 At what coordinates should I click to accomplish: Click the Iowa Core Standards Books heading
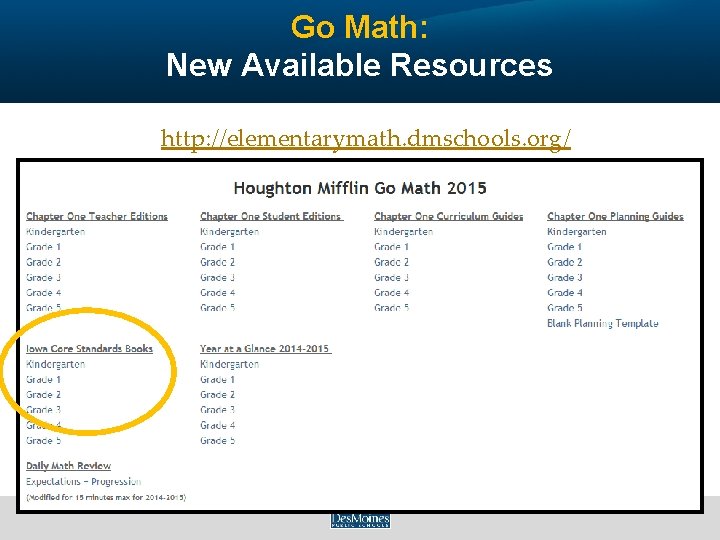pos(90,349)
